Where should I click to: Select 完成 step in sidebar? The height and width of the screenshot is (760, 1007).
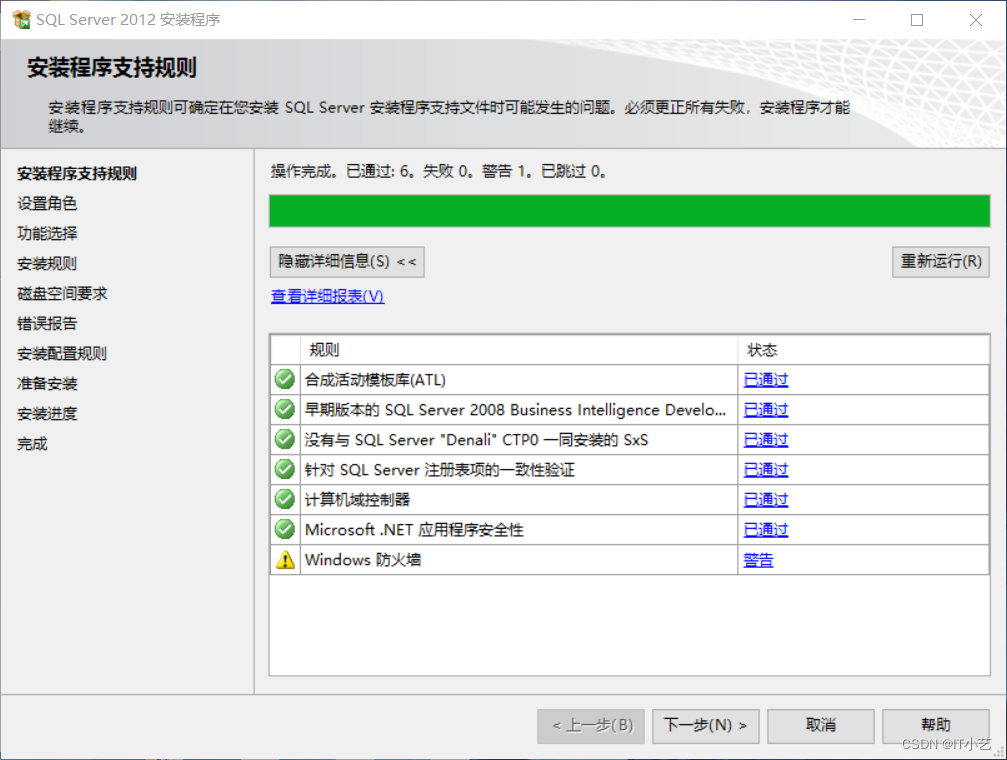coord(32,443)
